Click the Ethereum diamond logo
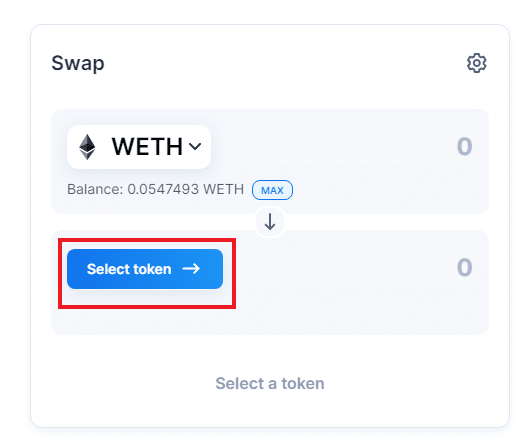Screen dimensions: 523x443 [x=87, y=147]
